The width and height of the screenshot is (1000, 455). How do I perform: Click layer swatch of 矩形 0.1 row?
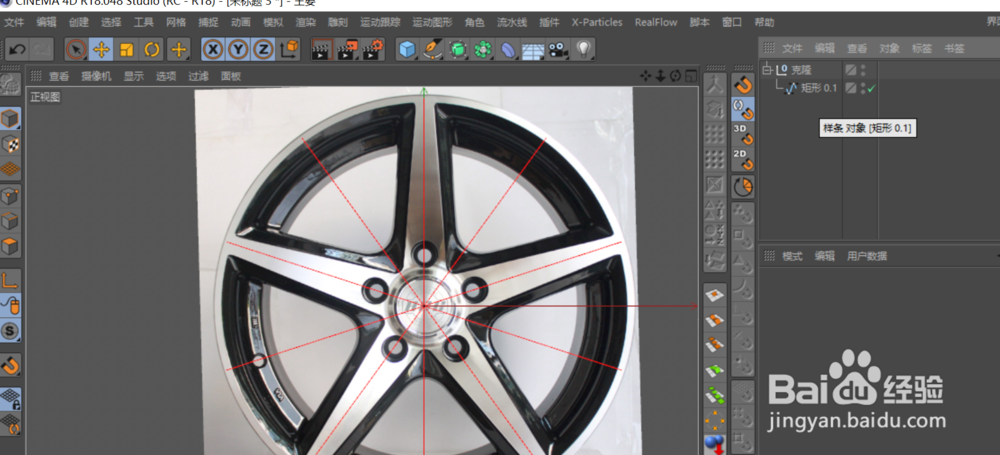pyautogui.click(x=851, y=88)
